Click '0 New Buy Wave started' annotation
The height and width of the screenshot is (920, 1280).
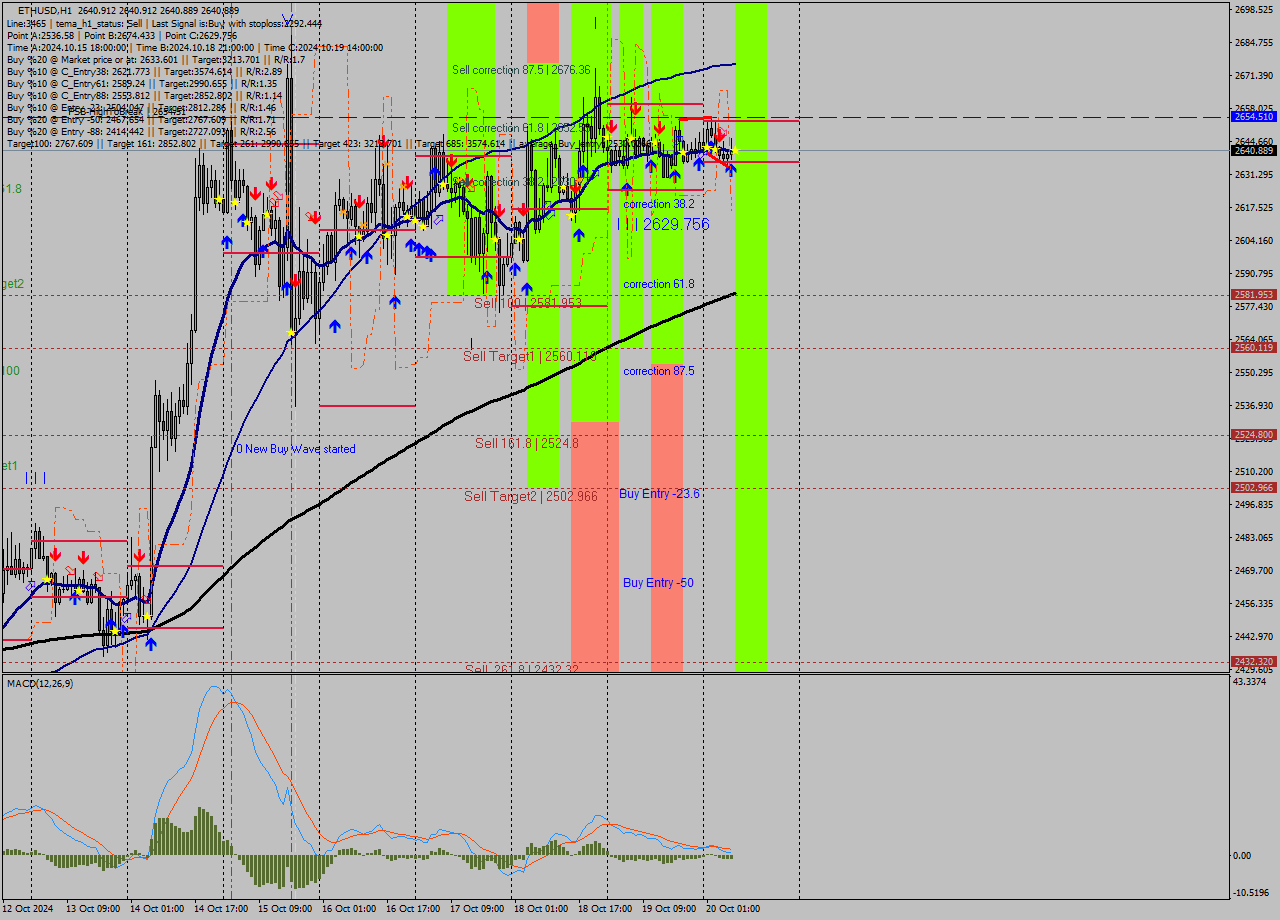coord(296,449)
